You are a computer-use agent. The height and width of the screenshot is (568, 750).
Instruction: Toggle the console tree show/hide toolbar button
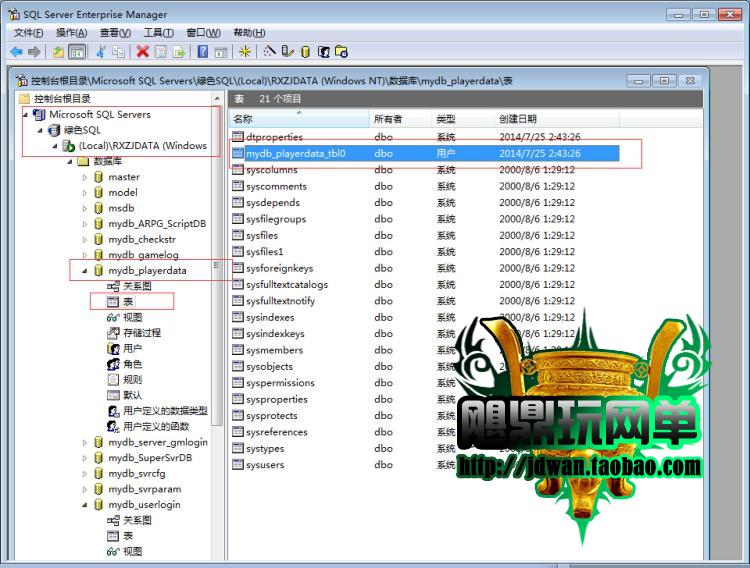[77, 52]
